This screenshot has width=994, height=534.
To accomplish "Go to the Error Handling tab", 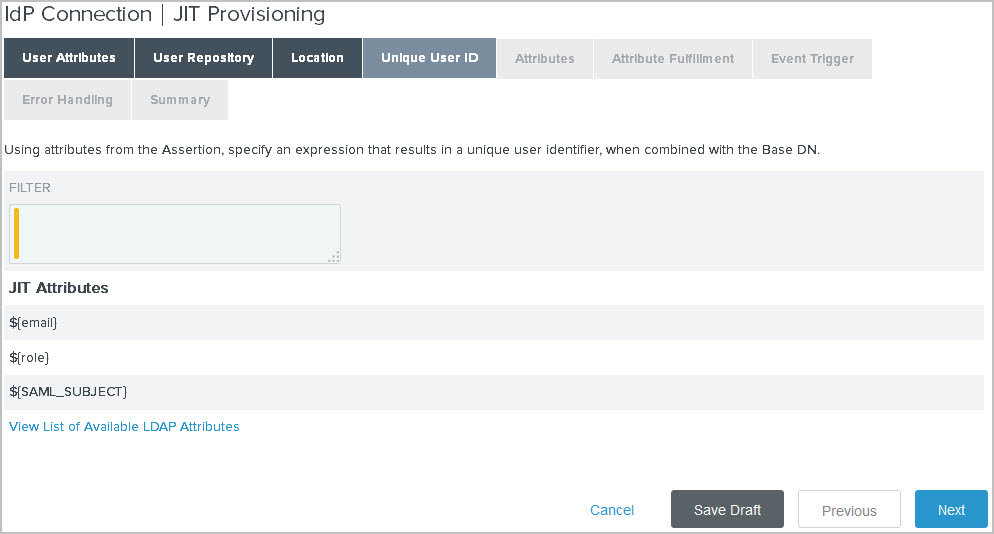I will point(67,100).
